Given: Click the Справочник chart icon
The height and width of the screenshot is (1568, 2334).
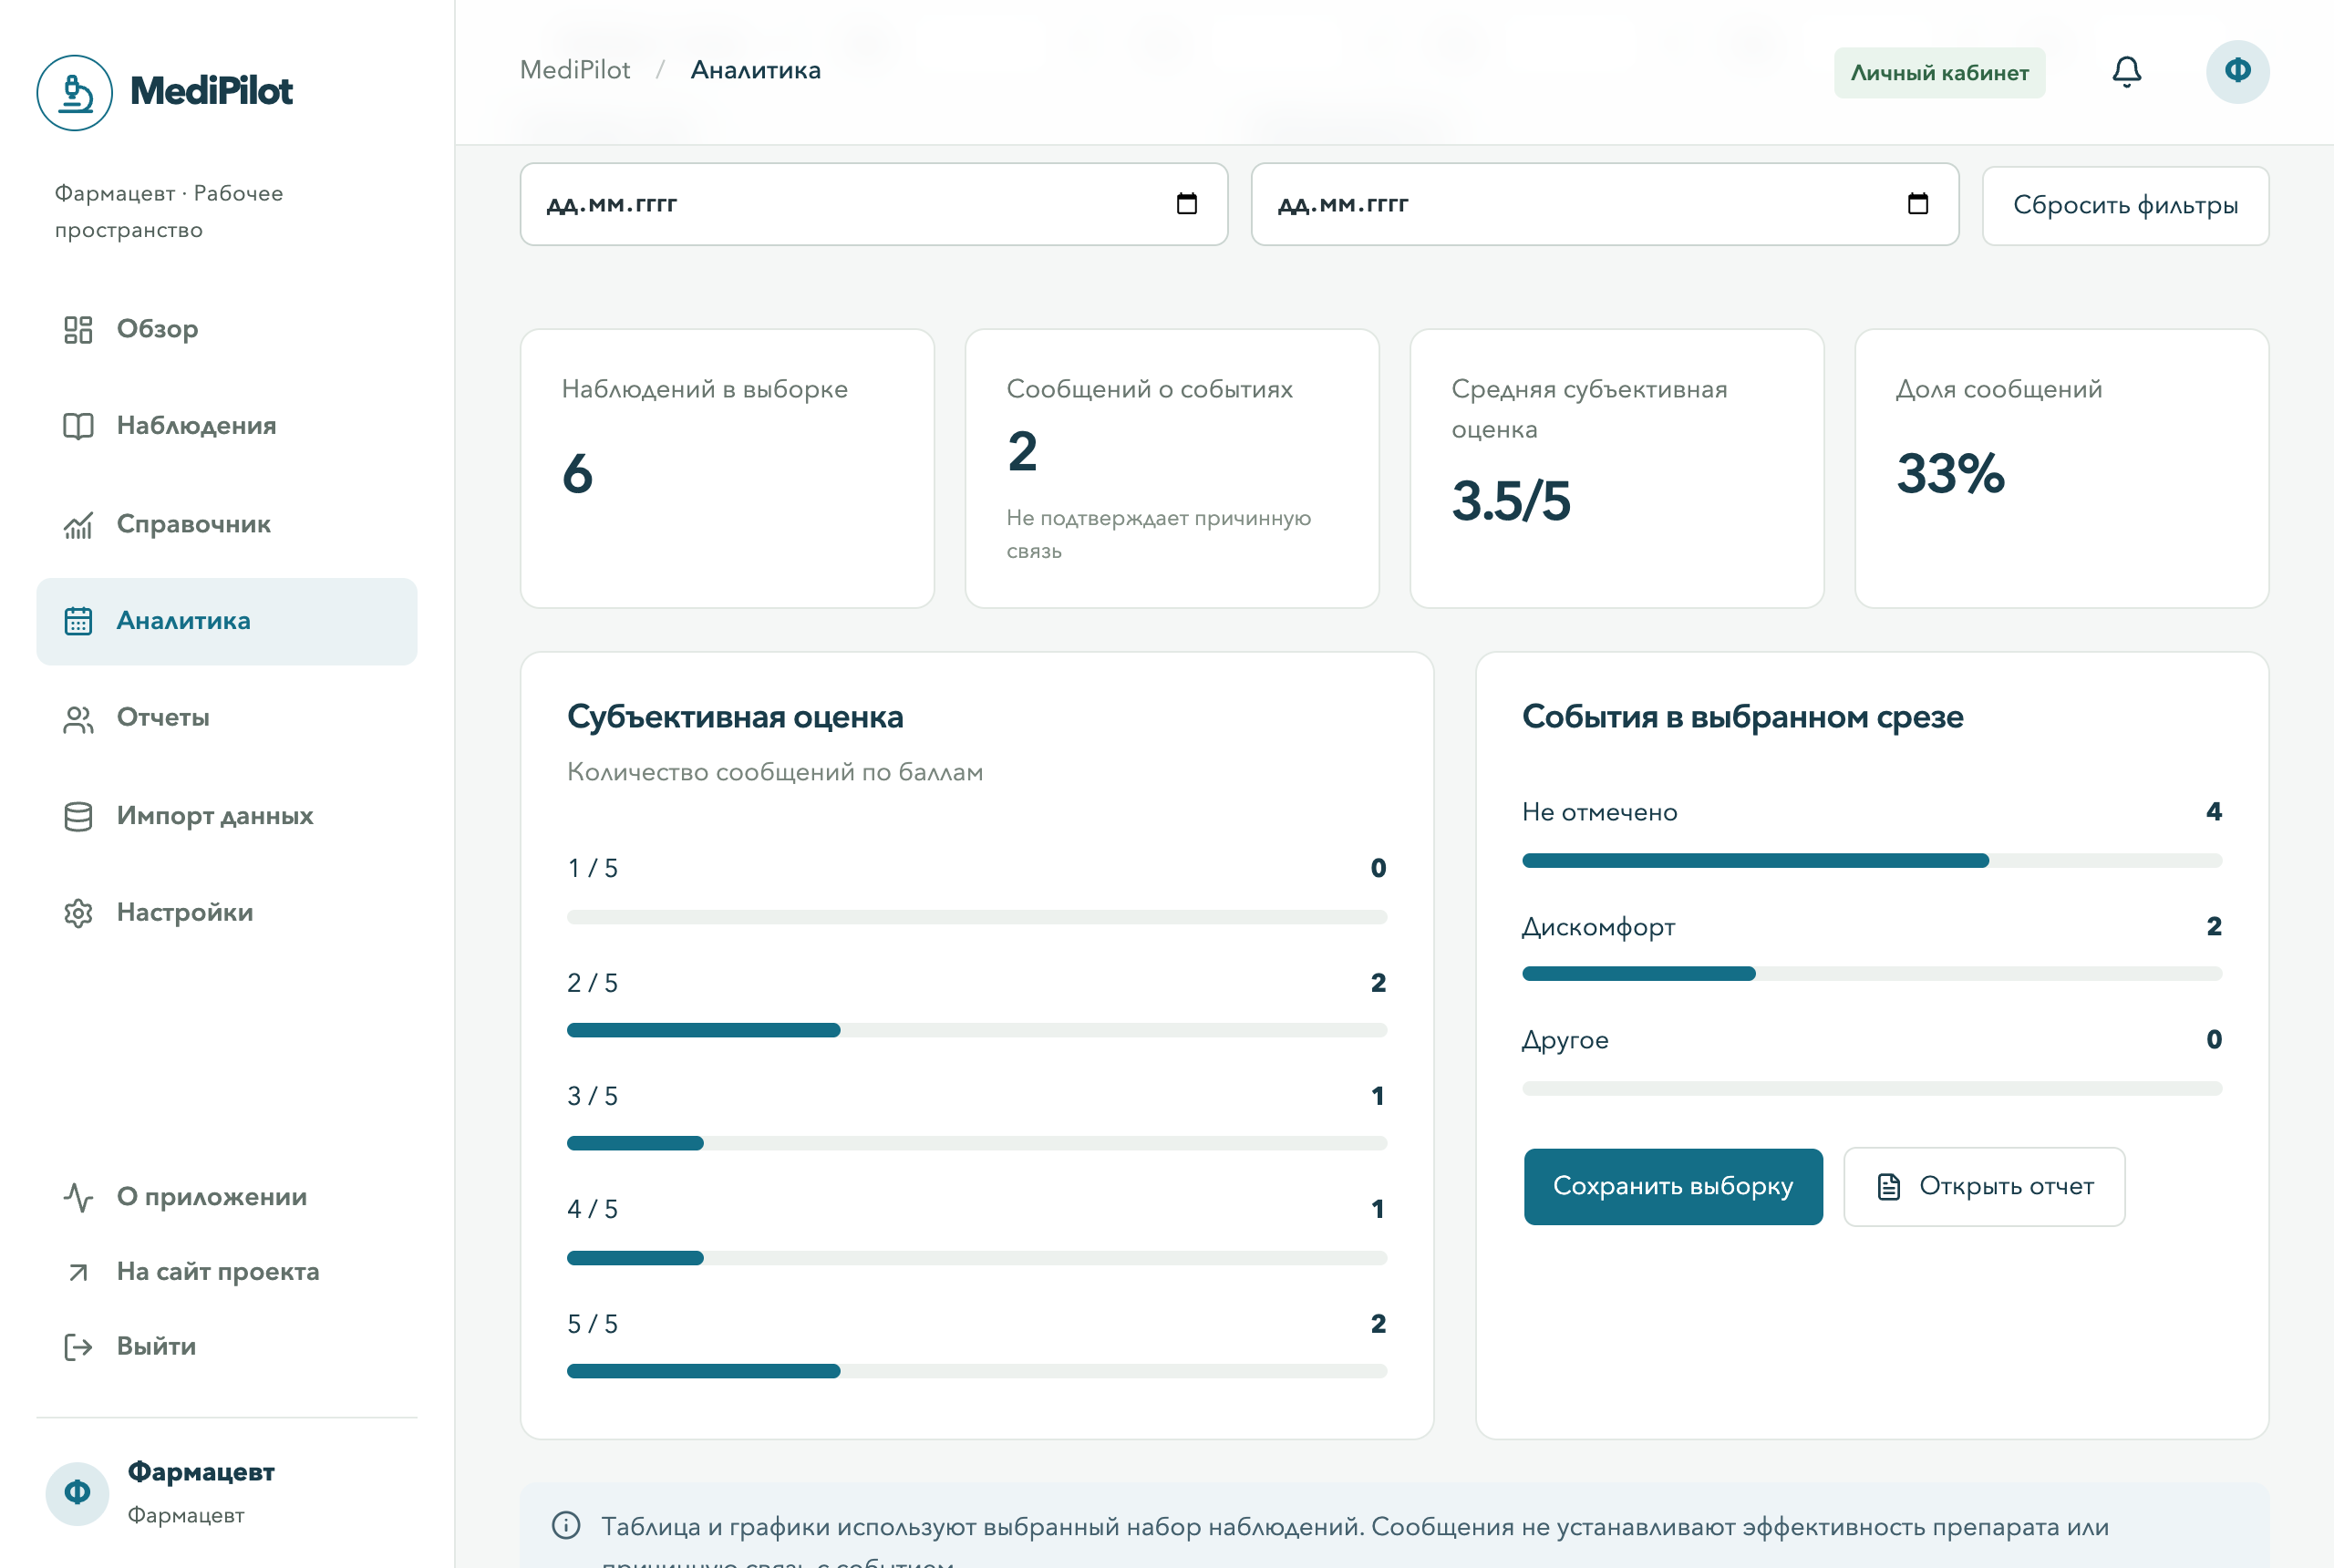Looking at the screenshot, I should pyautogui.click(x=78, y=524).
